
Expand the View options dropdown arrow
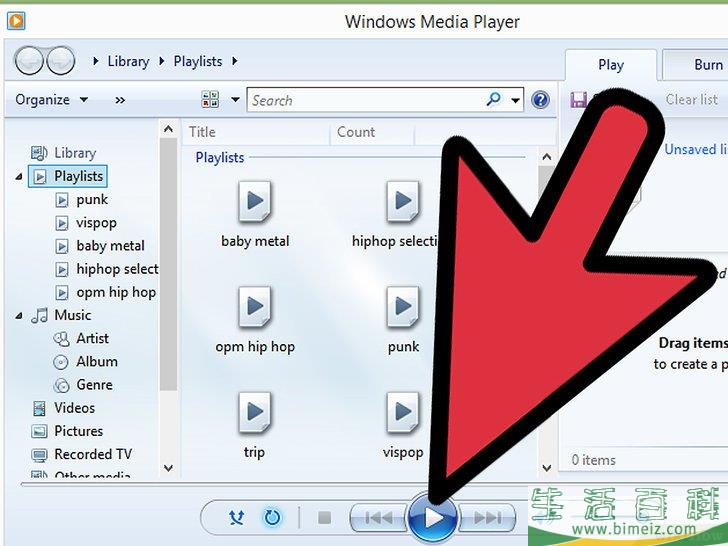(x=235, y=99)
